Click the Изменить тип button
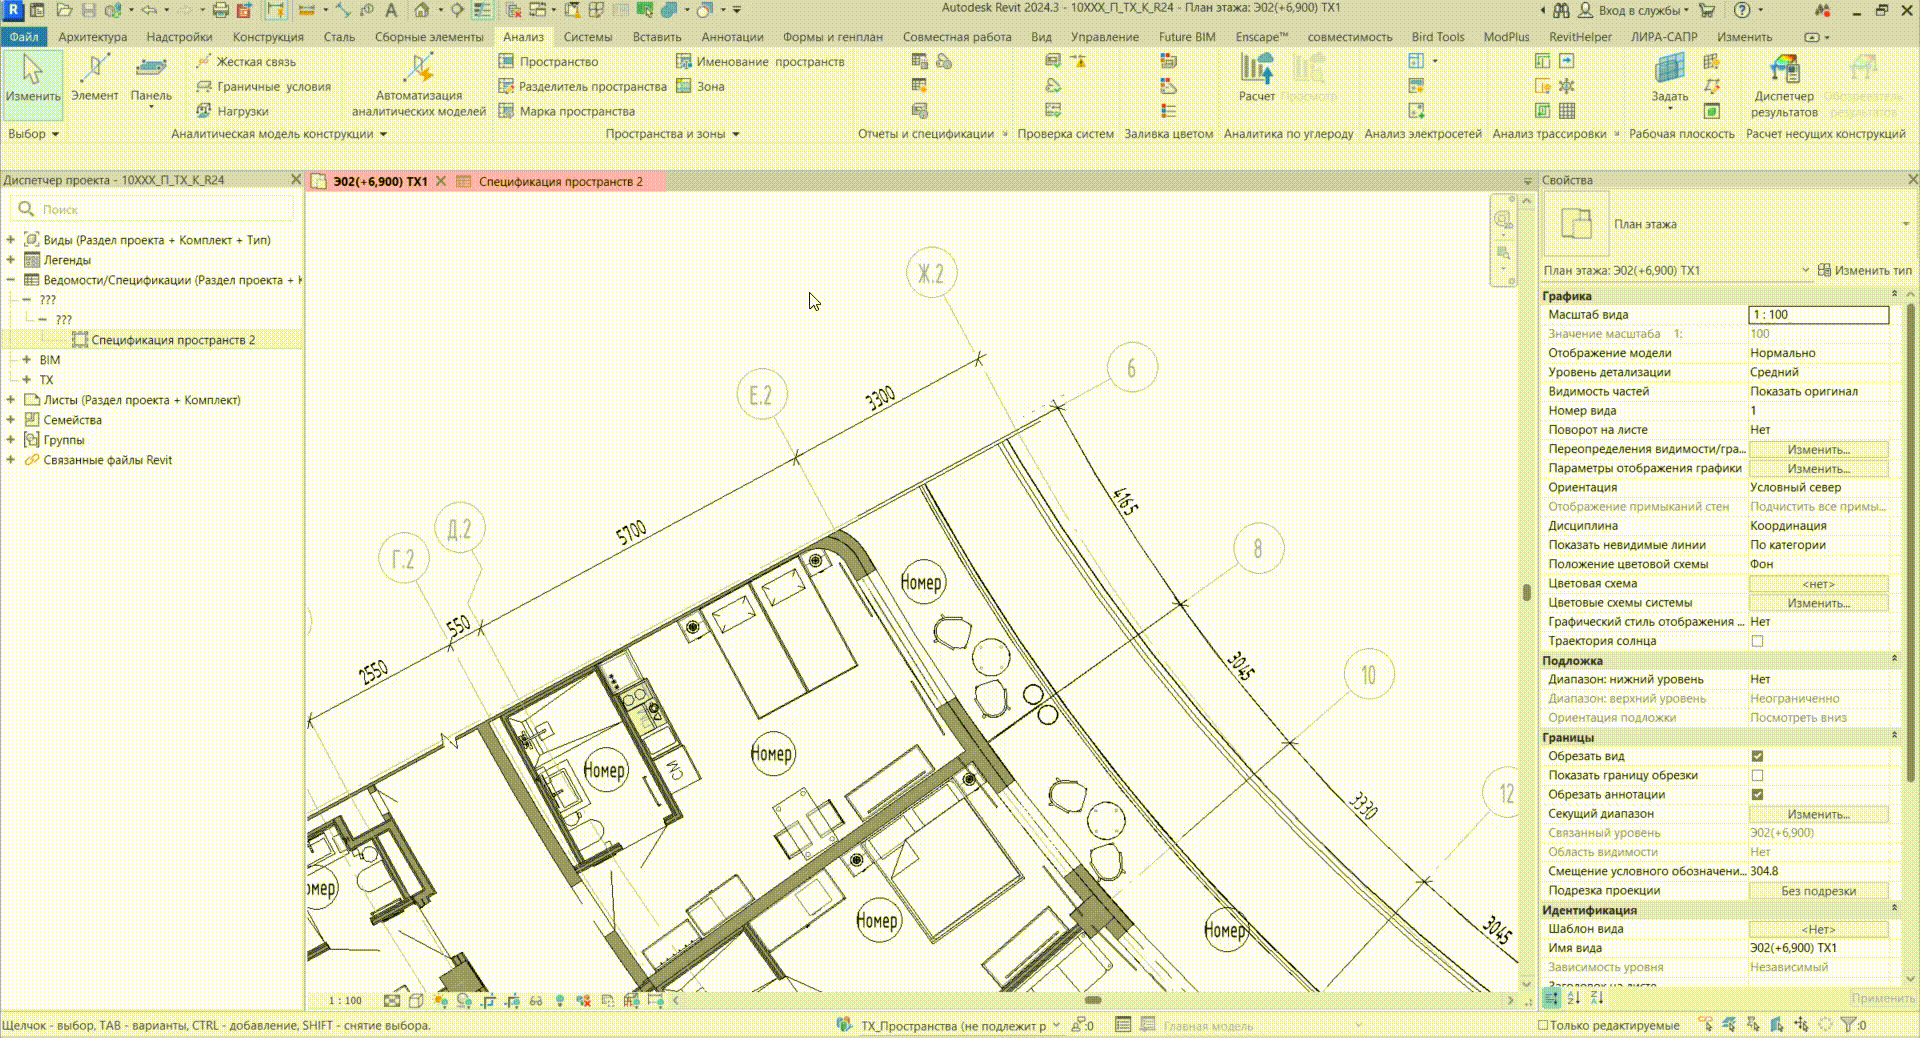 (1864, 270)
